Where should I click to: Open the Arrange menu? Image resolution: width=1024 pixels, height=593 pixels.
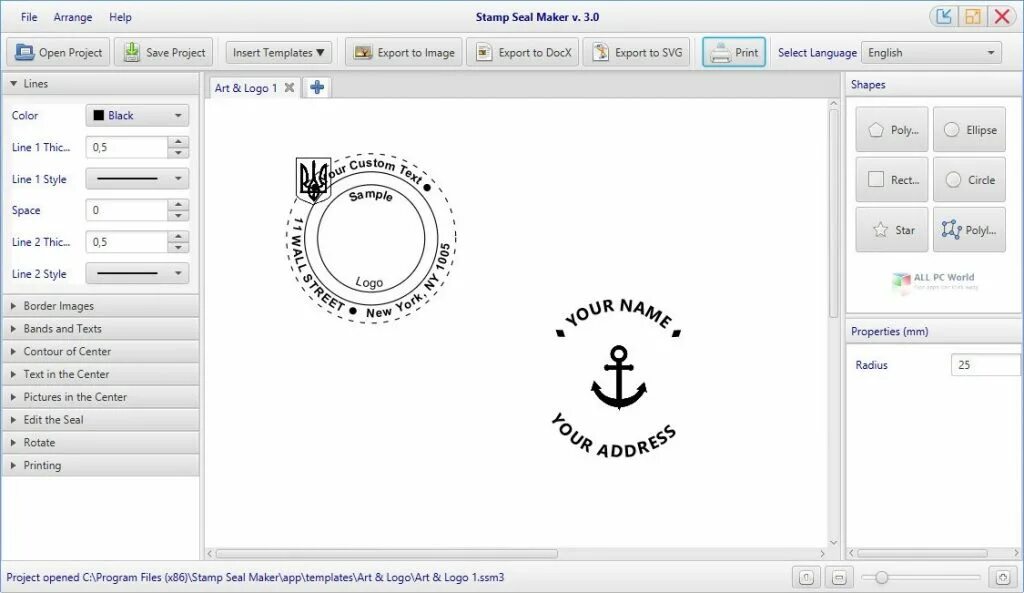[72, 17]
